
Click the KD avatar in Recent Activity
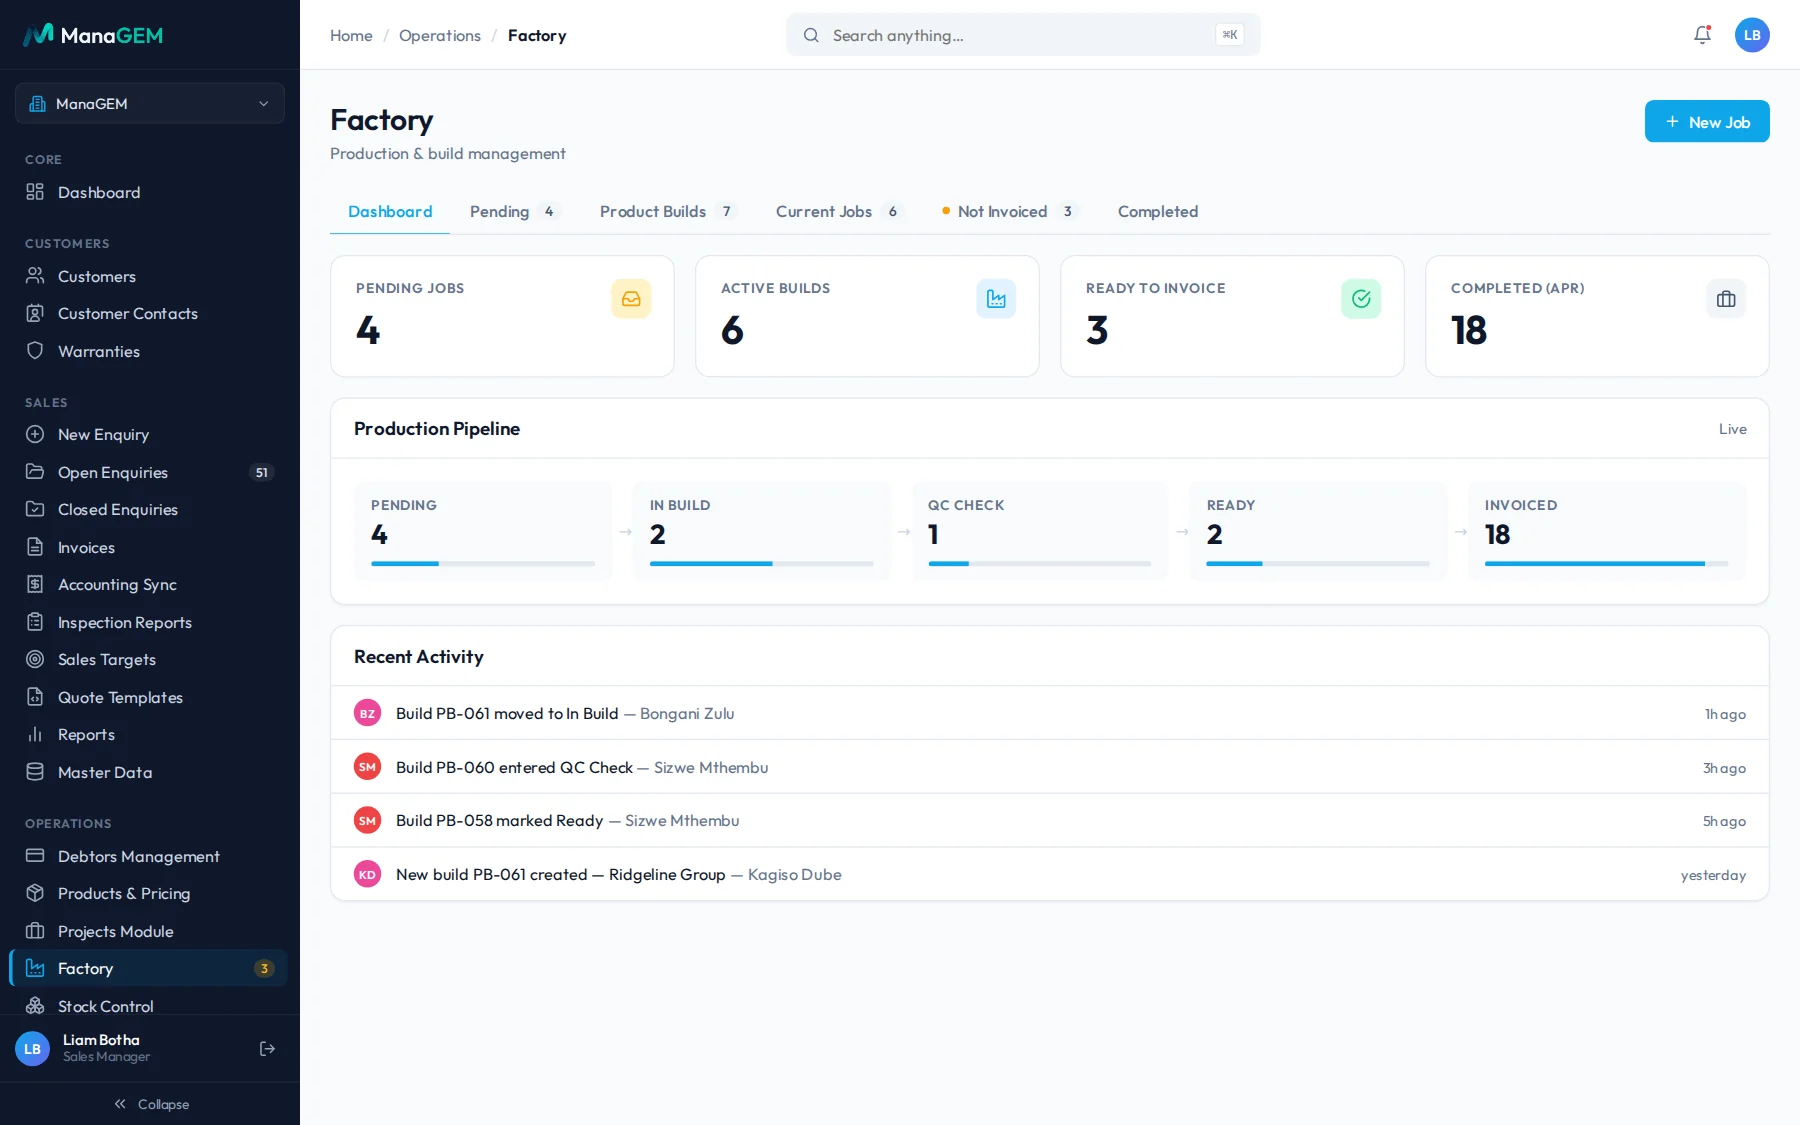click(367, 874)
